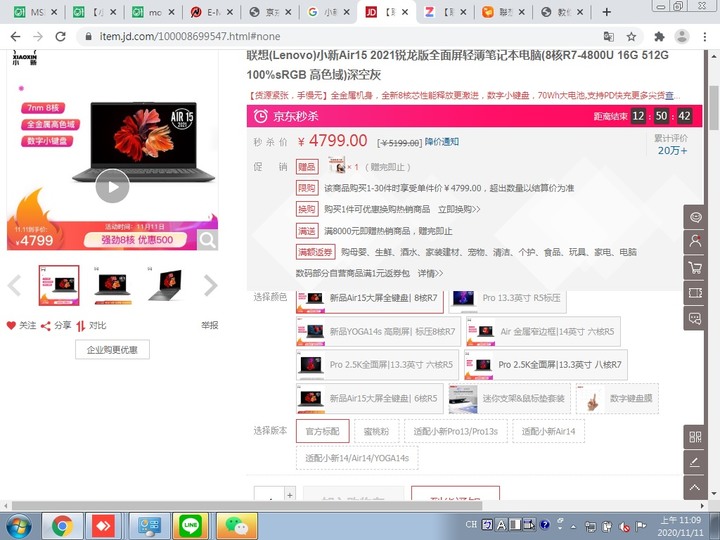Open the QR code sidebar icon
This screenshot has height=540, width=720.
tap(695, 437)
